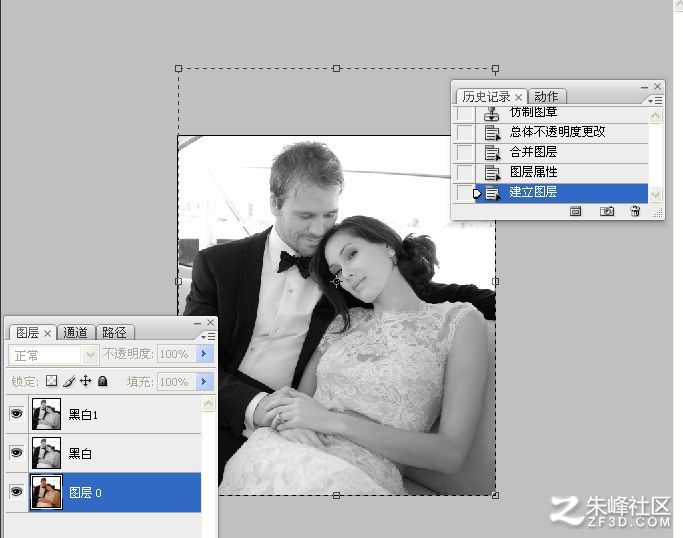Click crop handle at top left corner
Image resolution: width=683 pixels, height=538 pixels.
[x=179, y=68]
